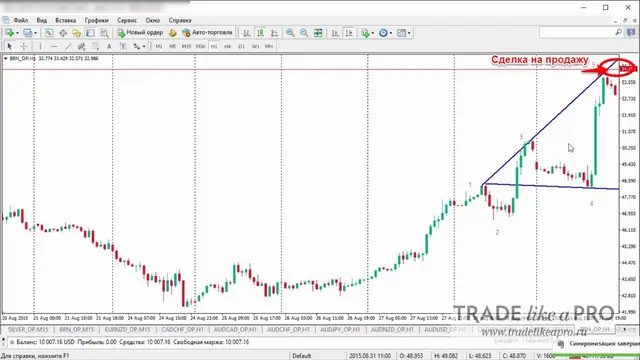This screenshot has width=640, height=360.
Task: Switch timeframe to D1
Action: [242, 46]
